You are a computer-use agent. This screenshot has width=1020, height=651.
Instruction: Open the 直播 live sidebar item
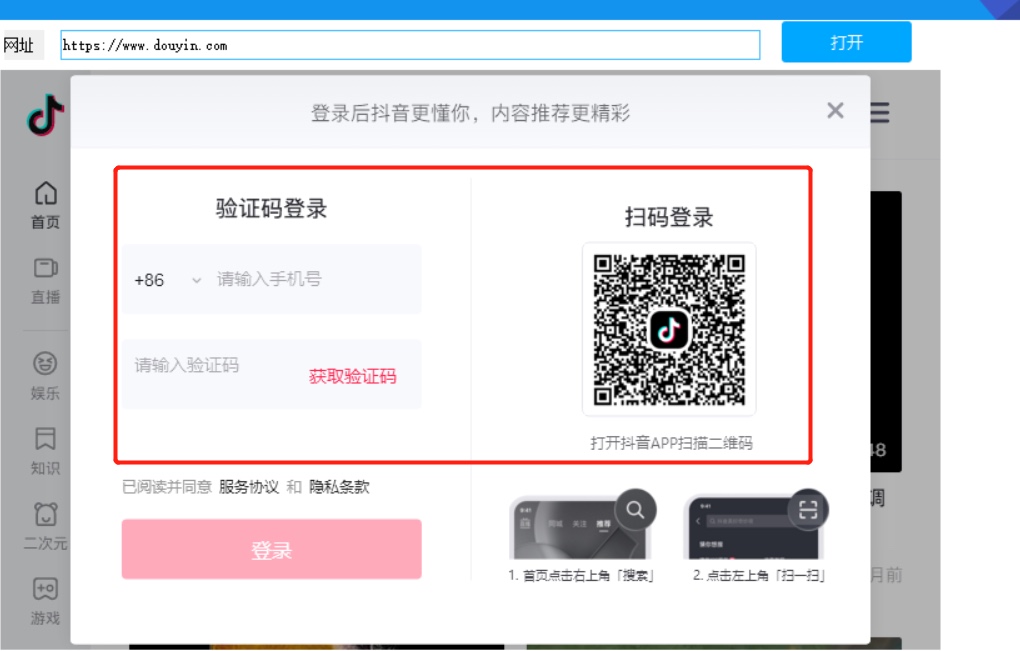click(x=46, y=281)
